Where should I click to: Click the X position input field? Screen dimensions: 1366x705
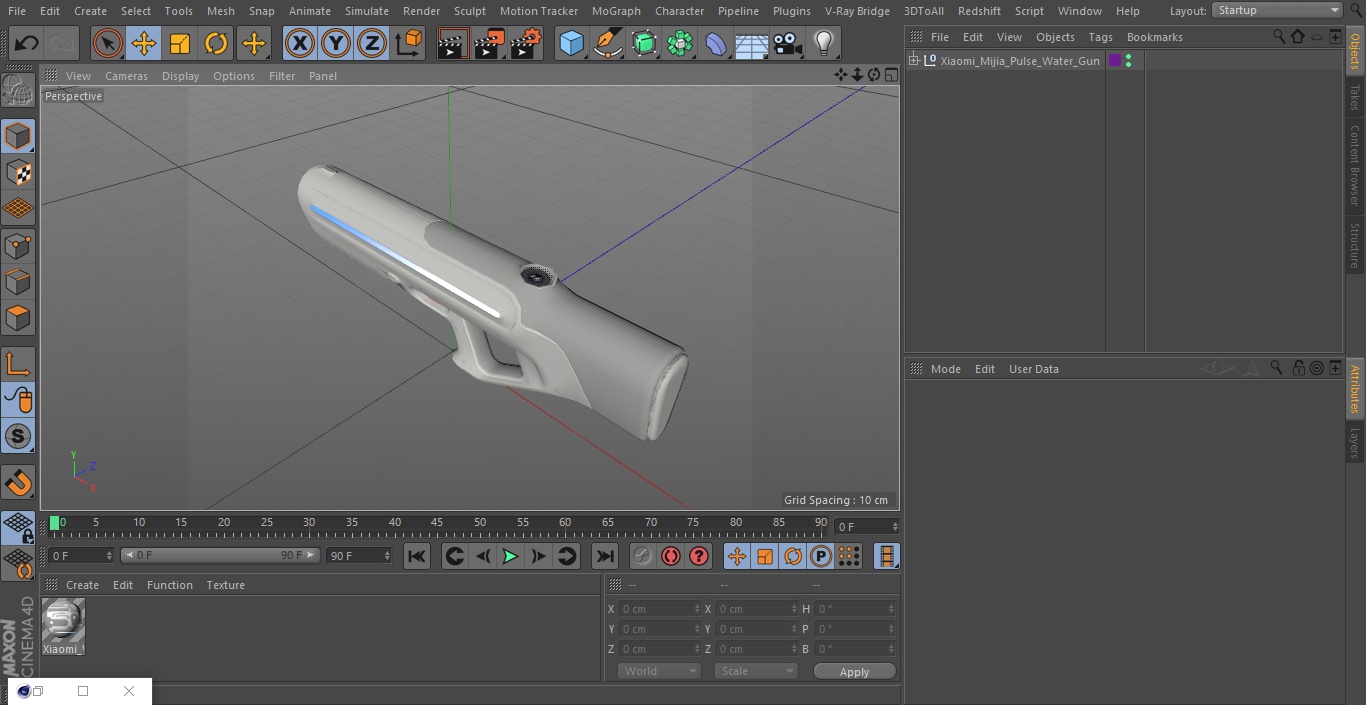click(x=661, y=609)
